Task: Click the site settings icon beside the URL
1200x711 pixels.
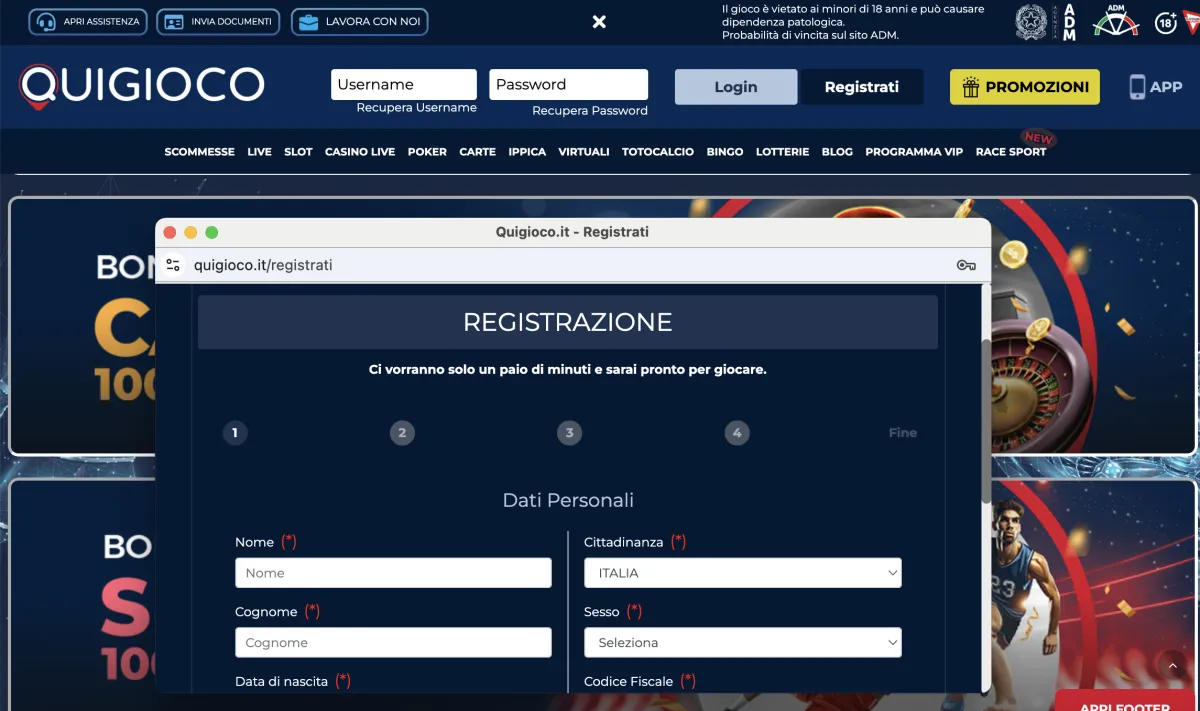Action: (x=174, y=265)
